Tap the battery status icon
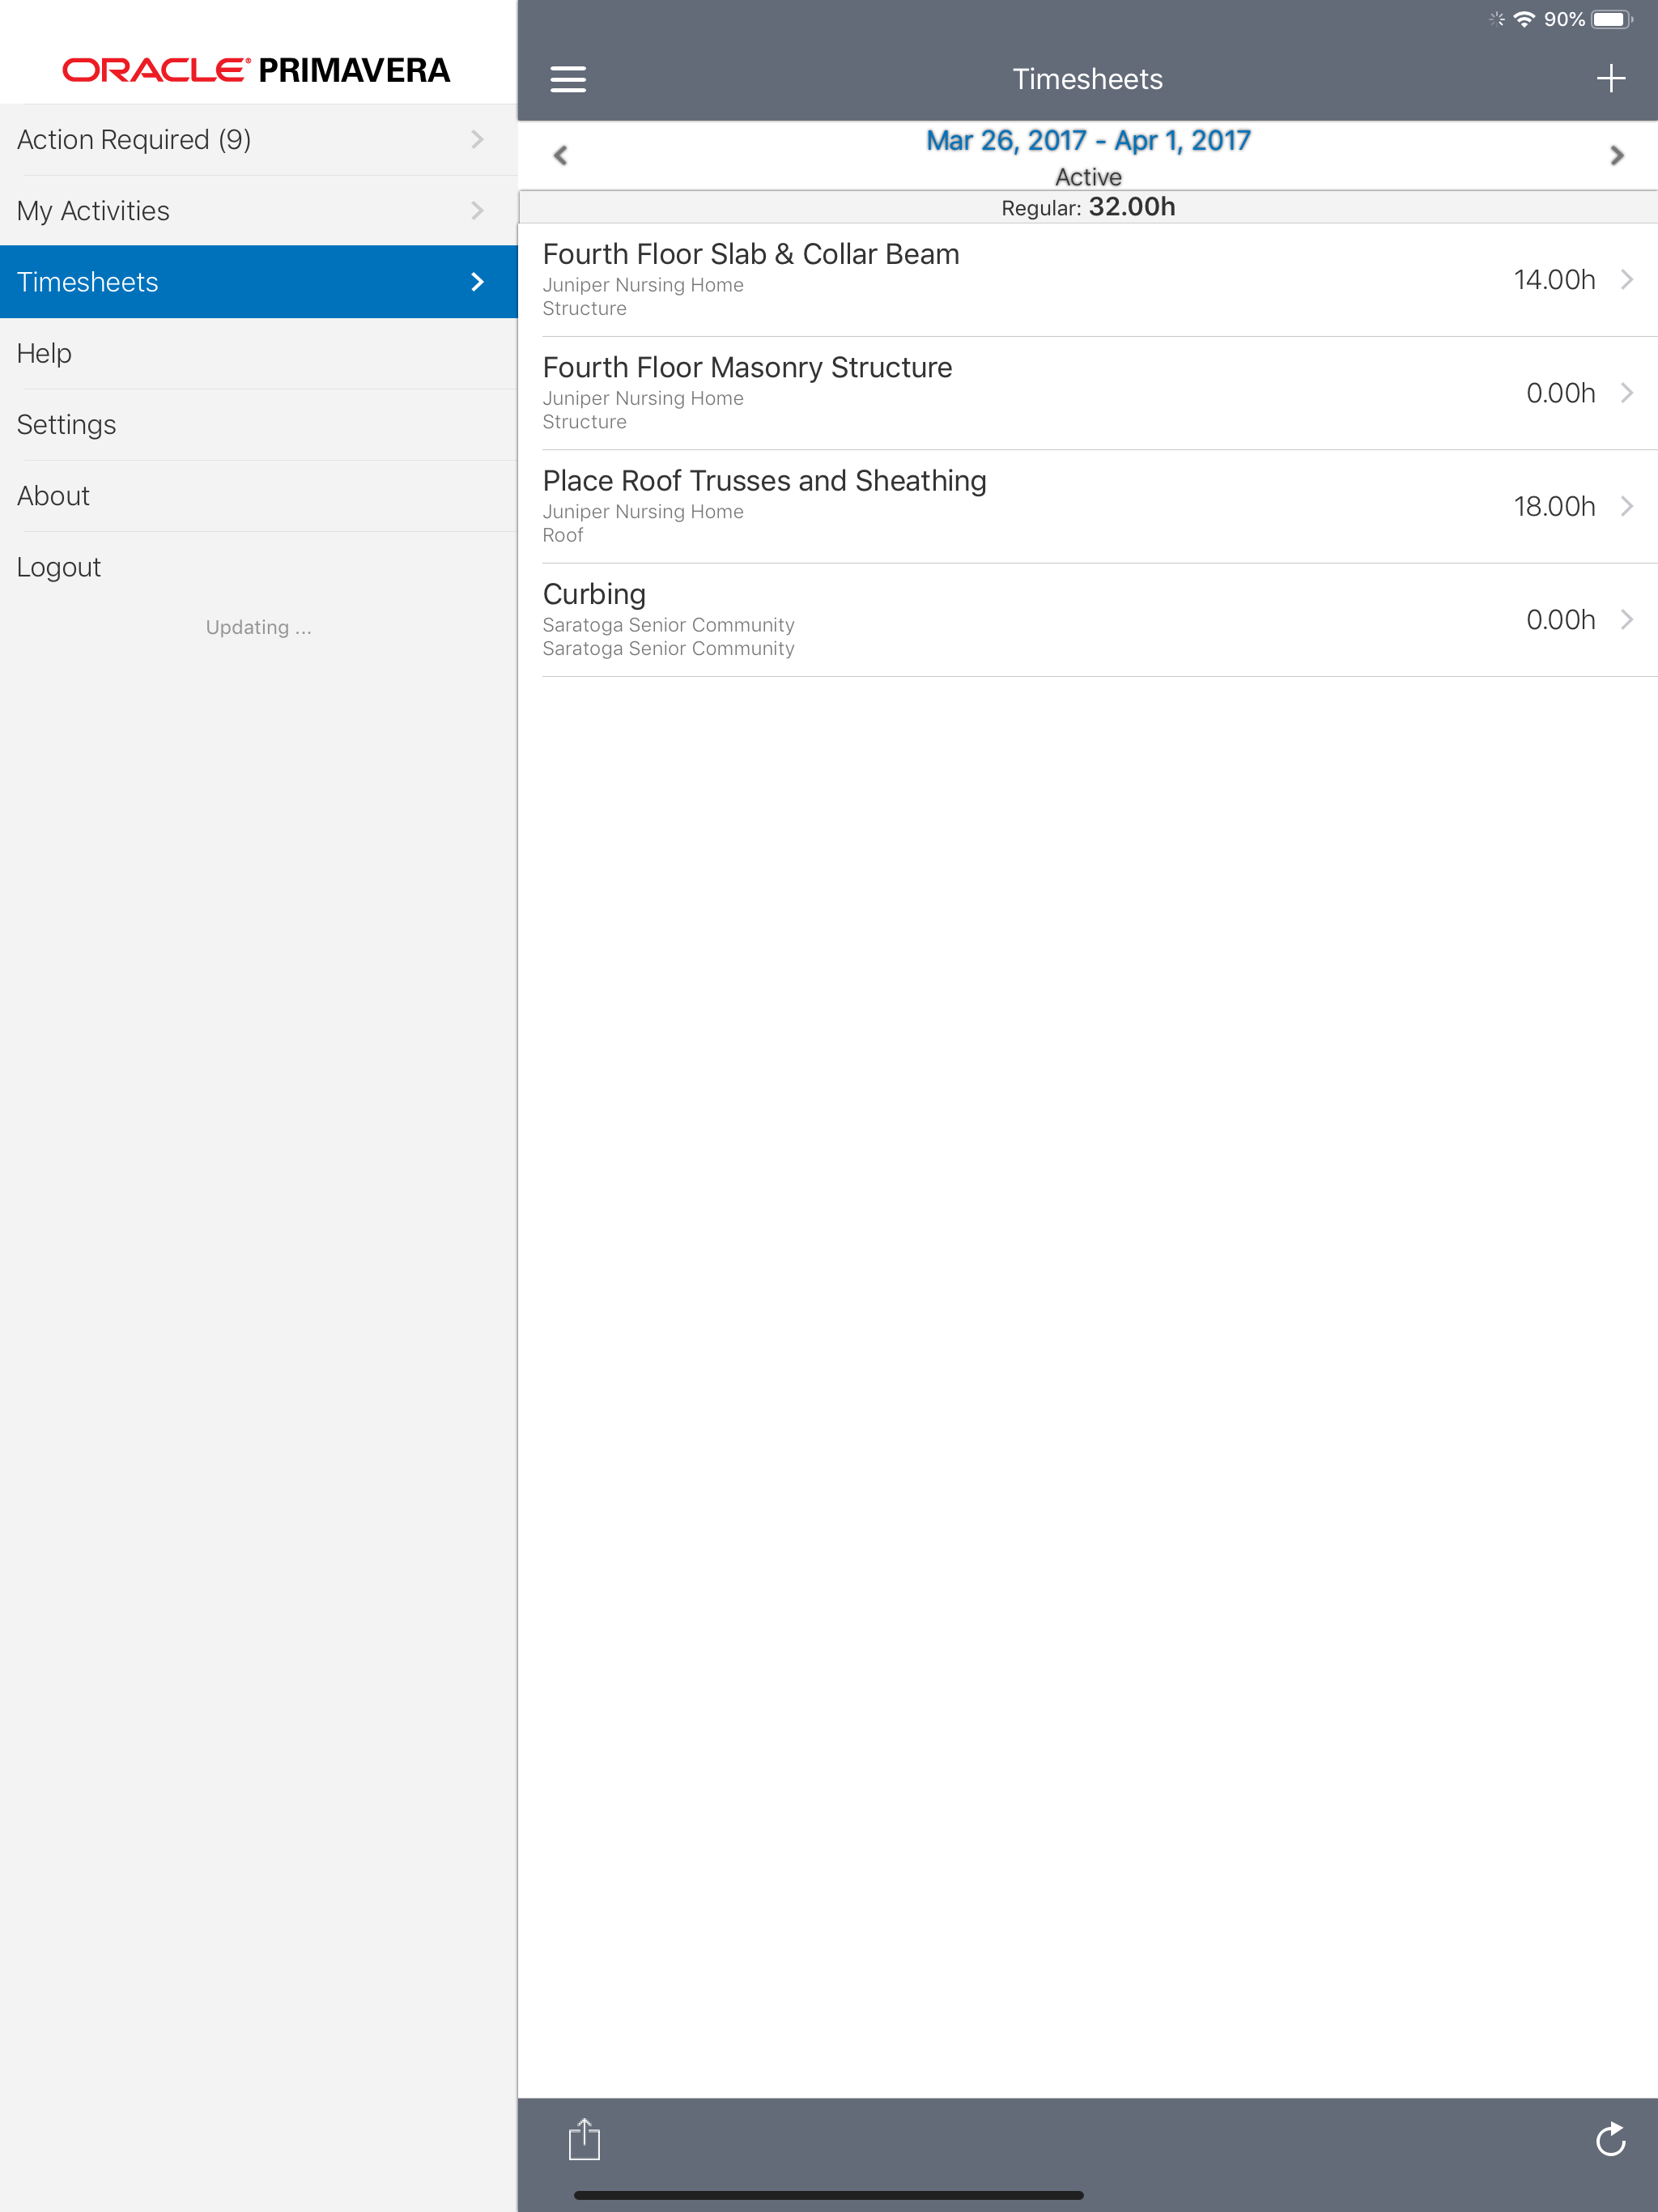Viewport: 1658px width, 2212px height. point(1612,19)
